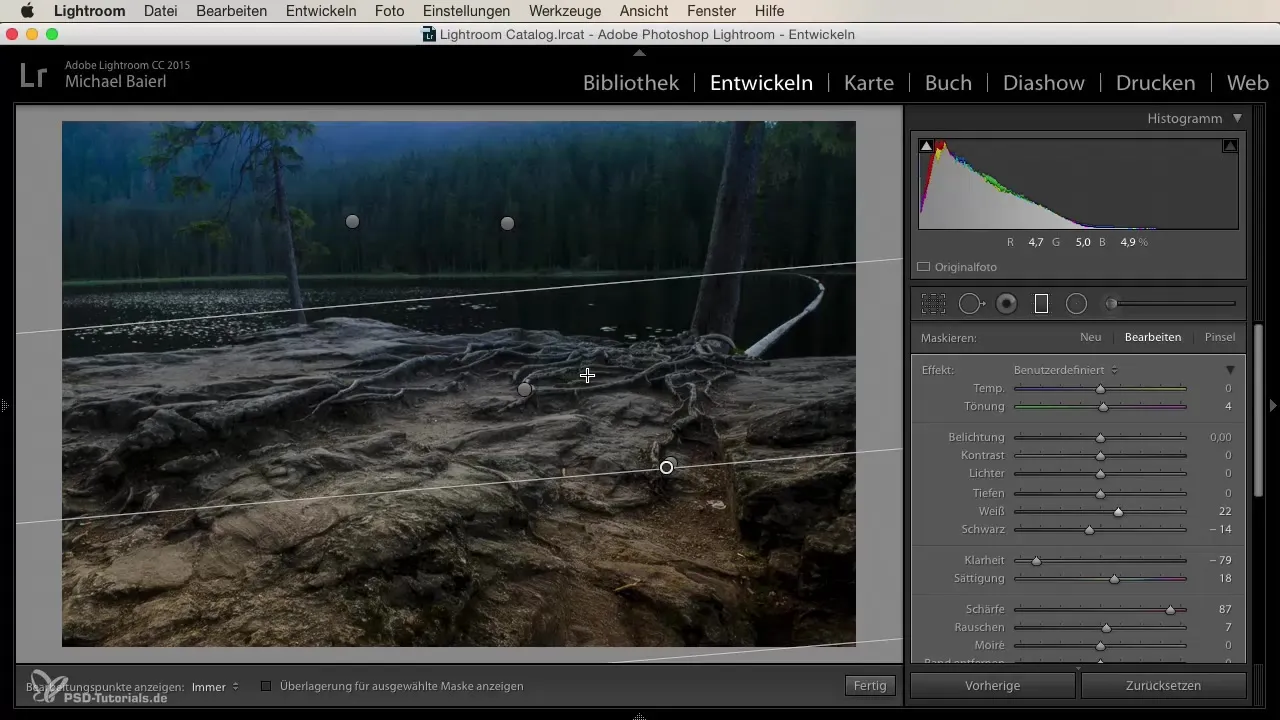Select the Spot Removal tool

(971, 303)
